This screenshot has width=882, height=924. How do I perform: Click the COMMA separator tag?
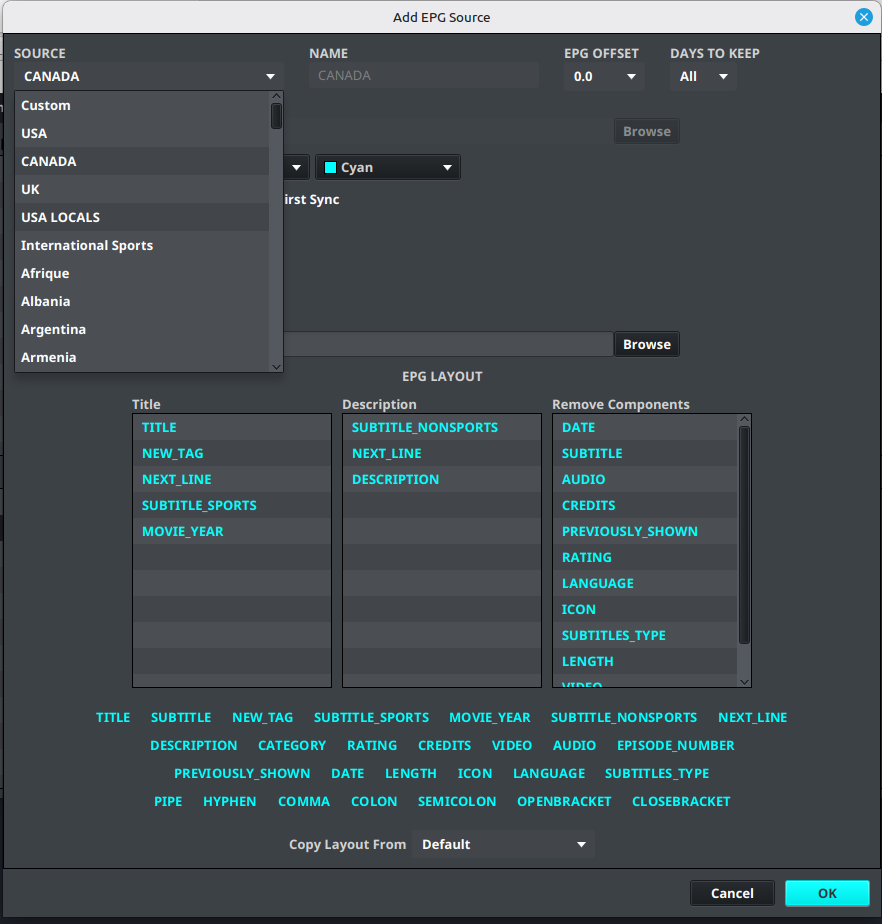coord(303,801)
